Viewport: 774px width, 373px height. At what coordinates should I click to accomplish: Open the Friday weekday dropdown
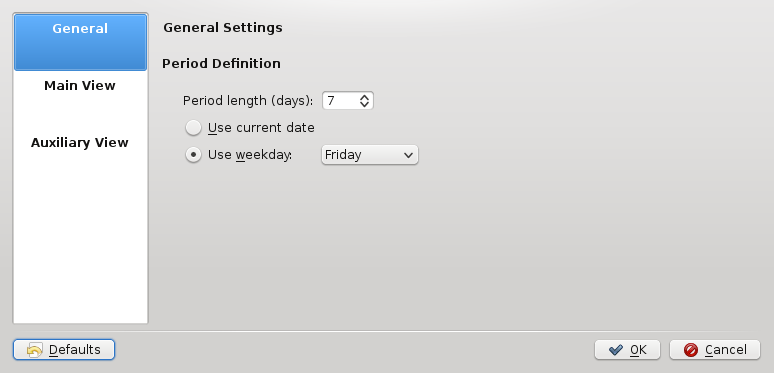pyautogui.click(x=370, y=154)
